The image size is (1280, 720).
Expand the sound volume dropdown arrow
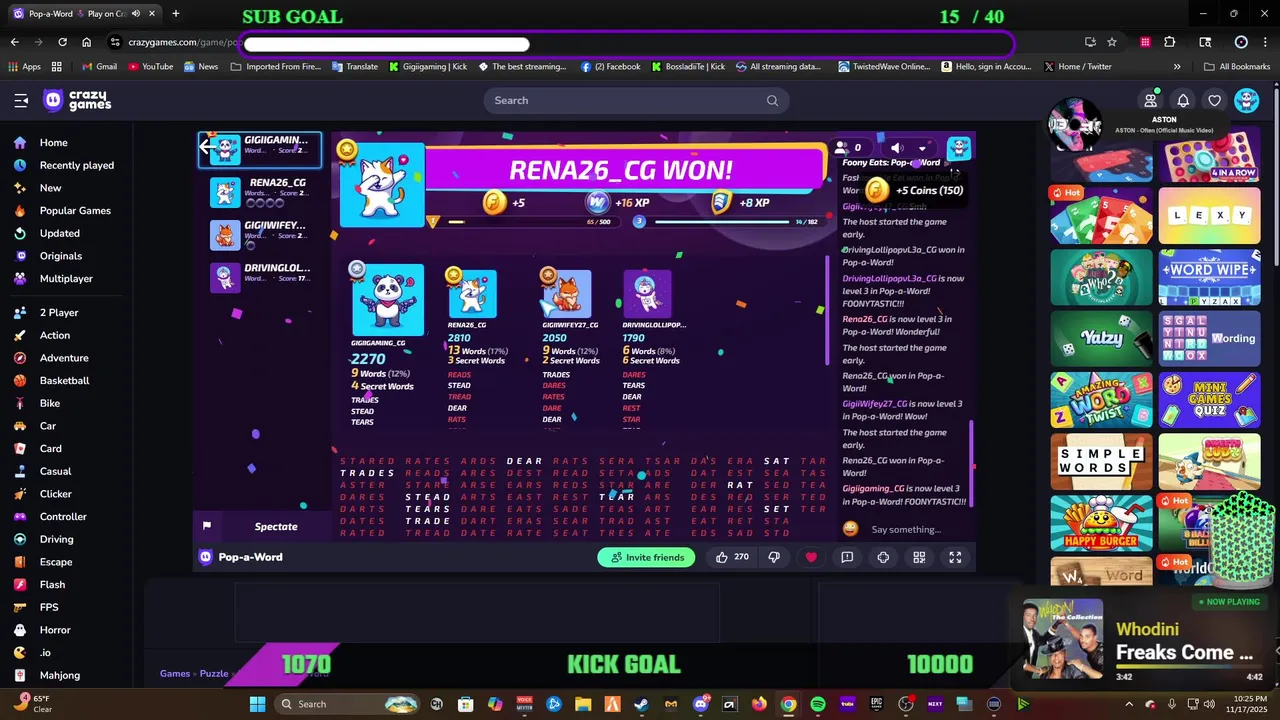[922, 149]
